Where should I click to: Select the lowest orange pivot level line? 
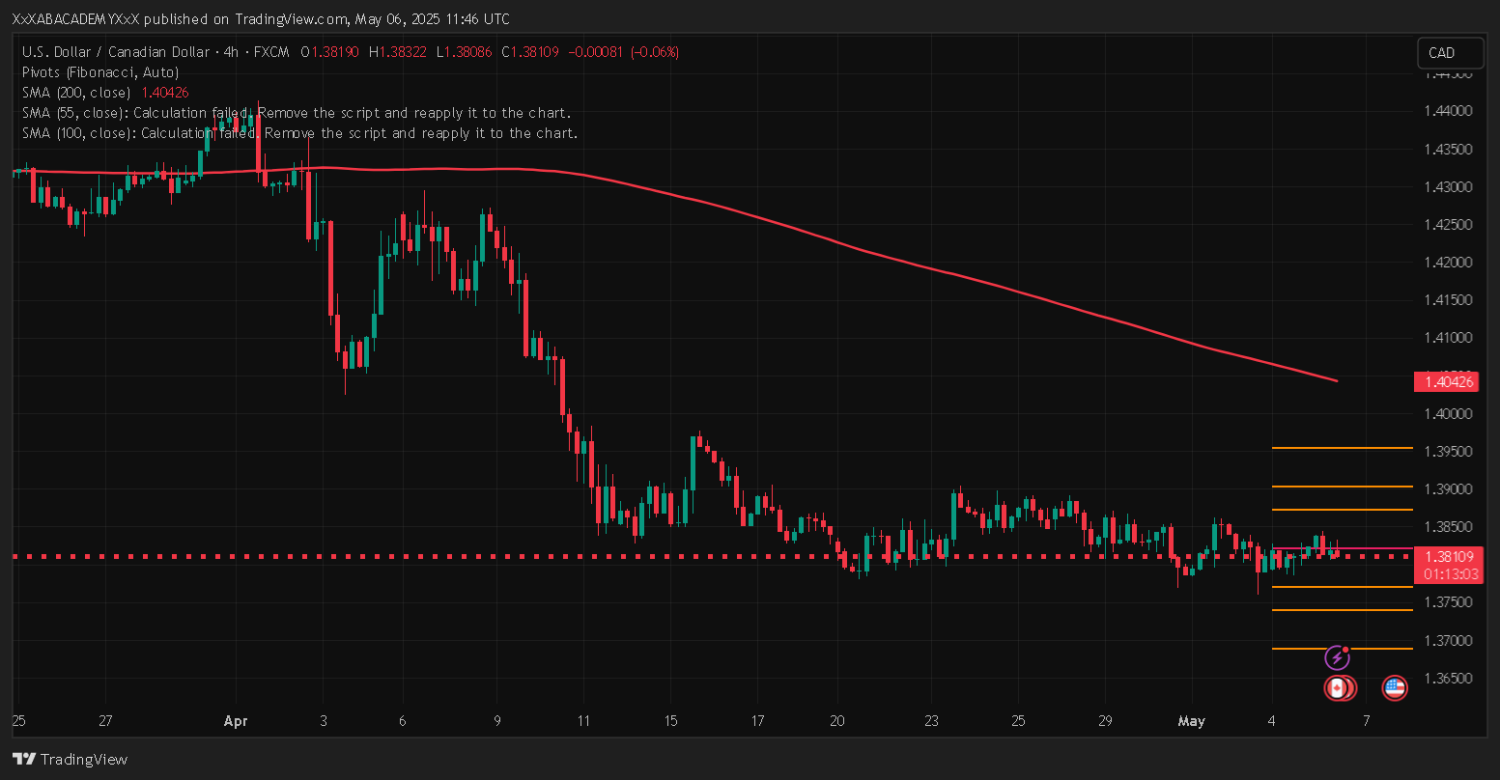(1340, 648)
